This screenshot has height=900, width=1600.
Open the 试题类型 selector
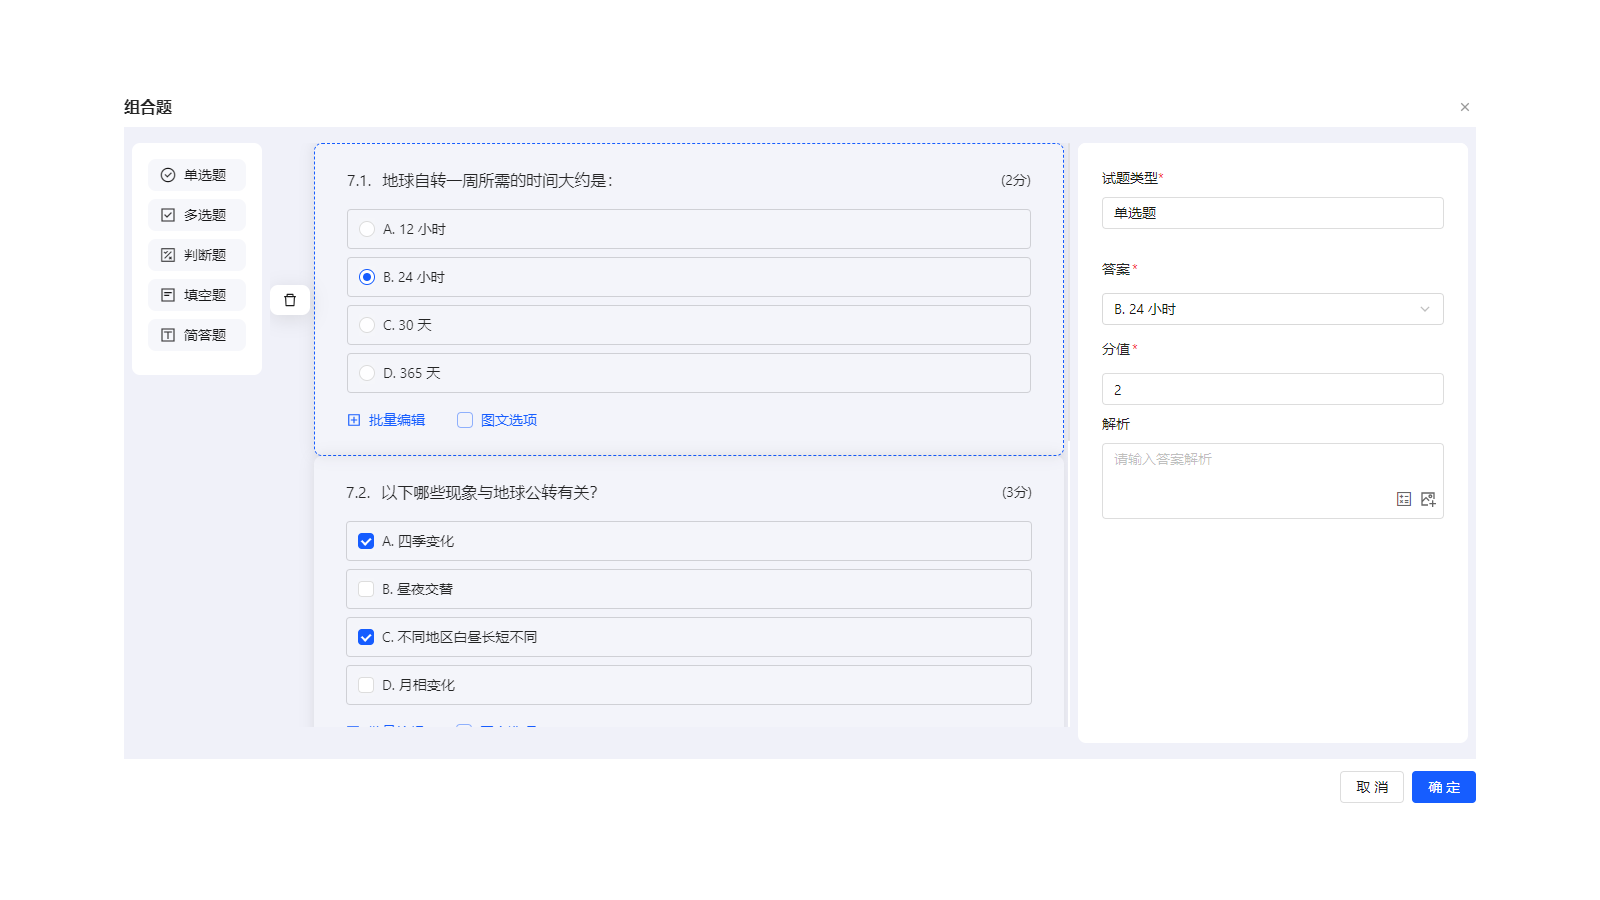point(1272,212)
